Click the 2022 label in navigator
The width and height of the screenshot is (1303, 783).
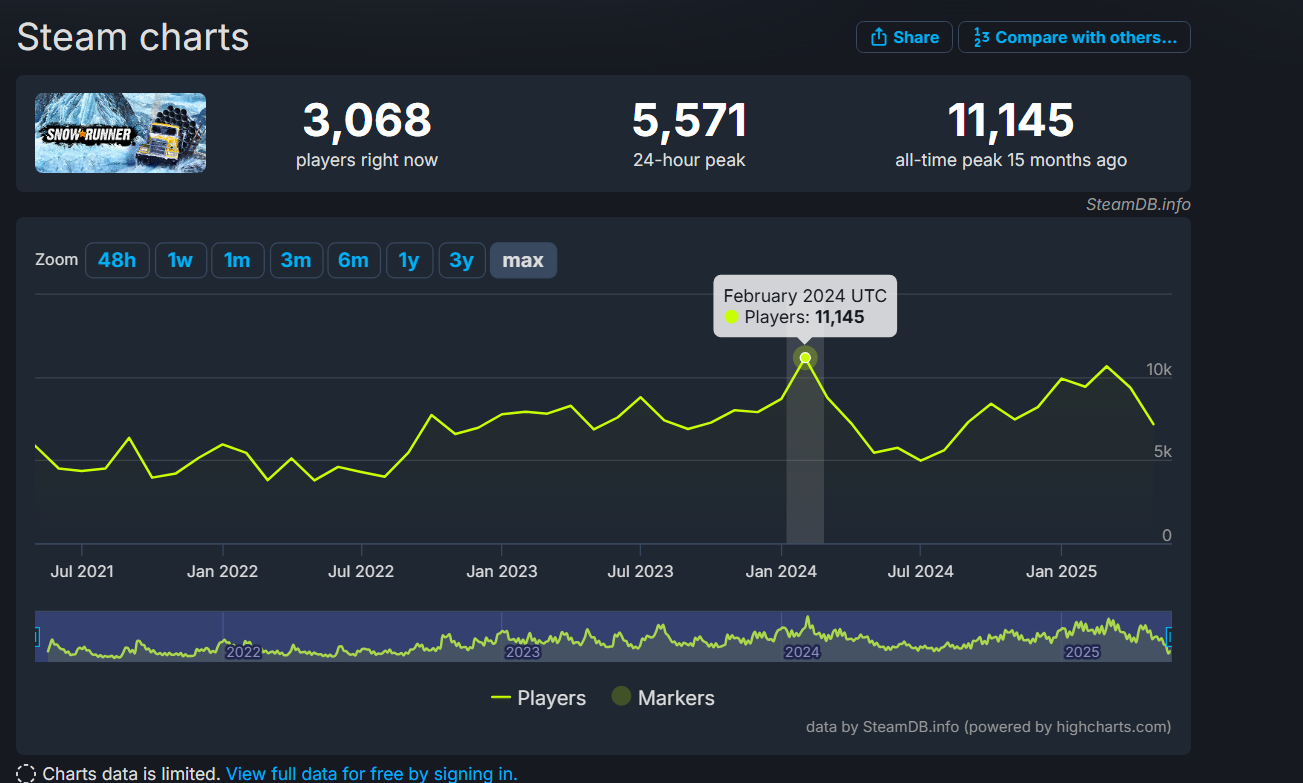243,652
